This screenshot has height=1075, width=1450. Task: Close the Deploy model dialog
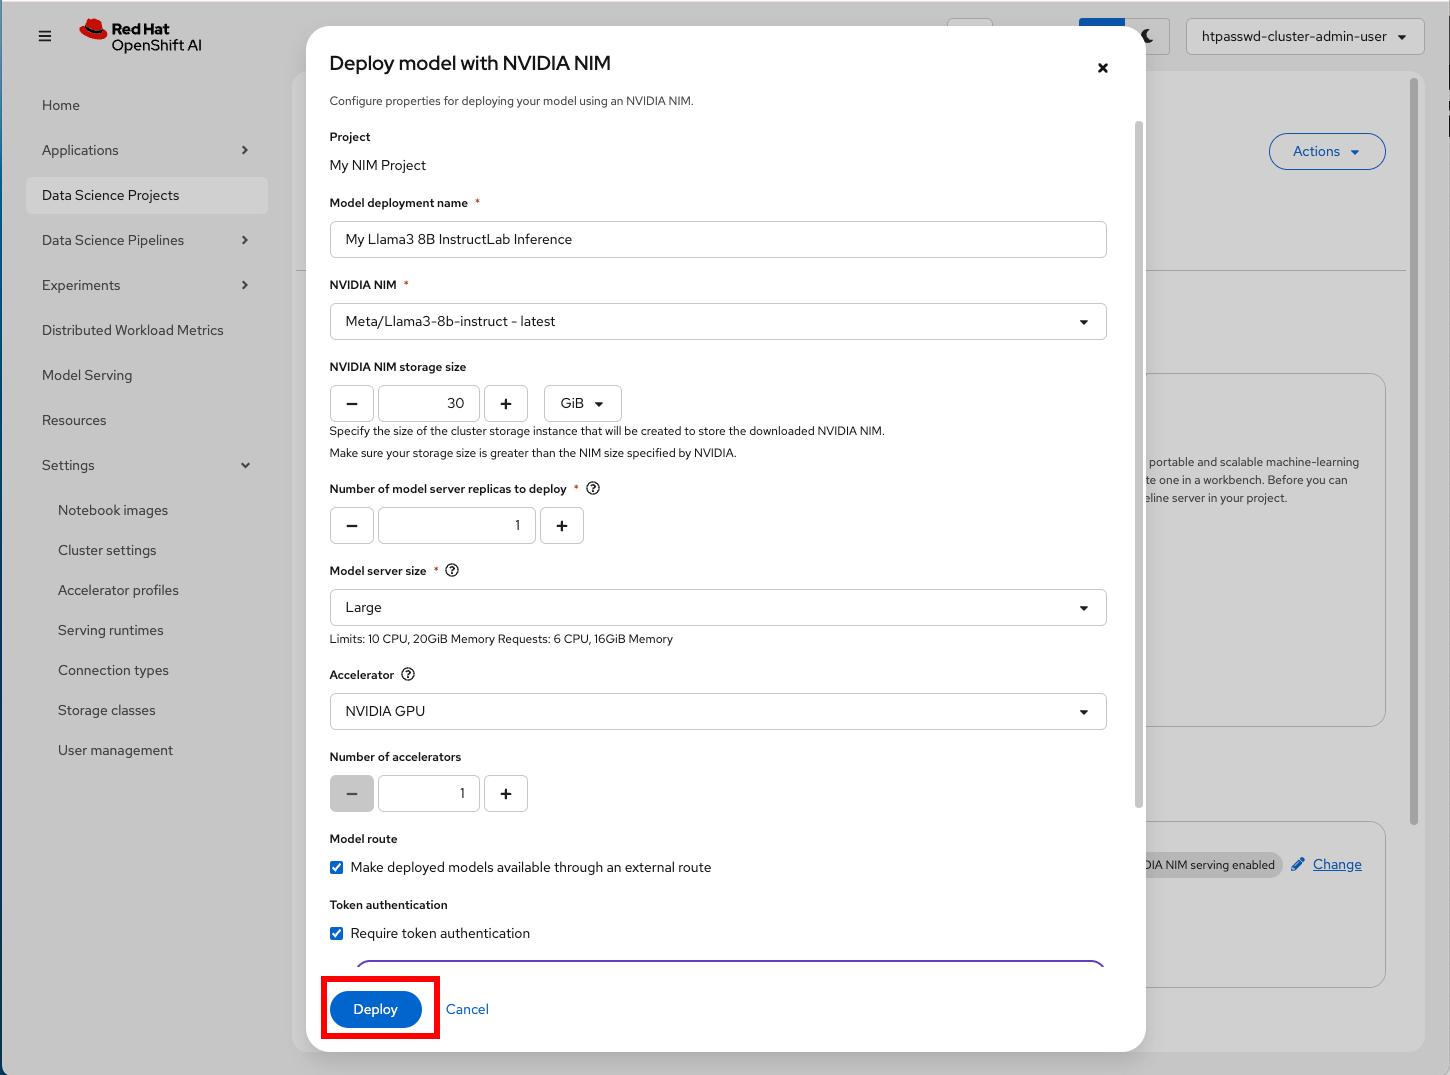click(1102, 68)
